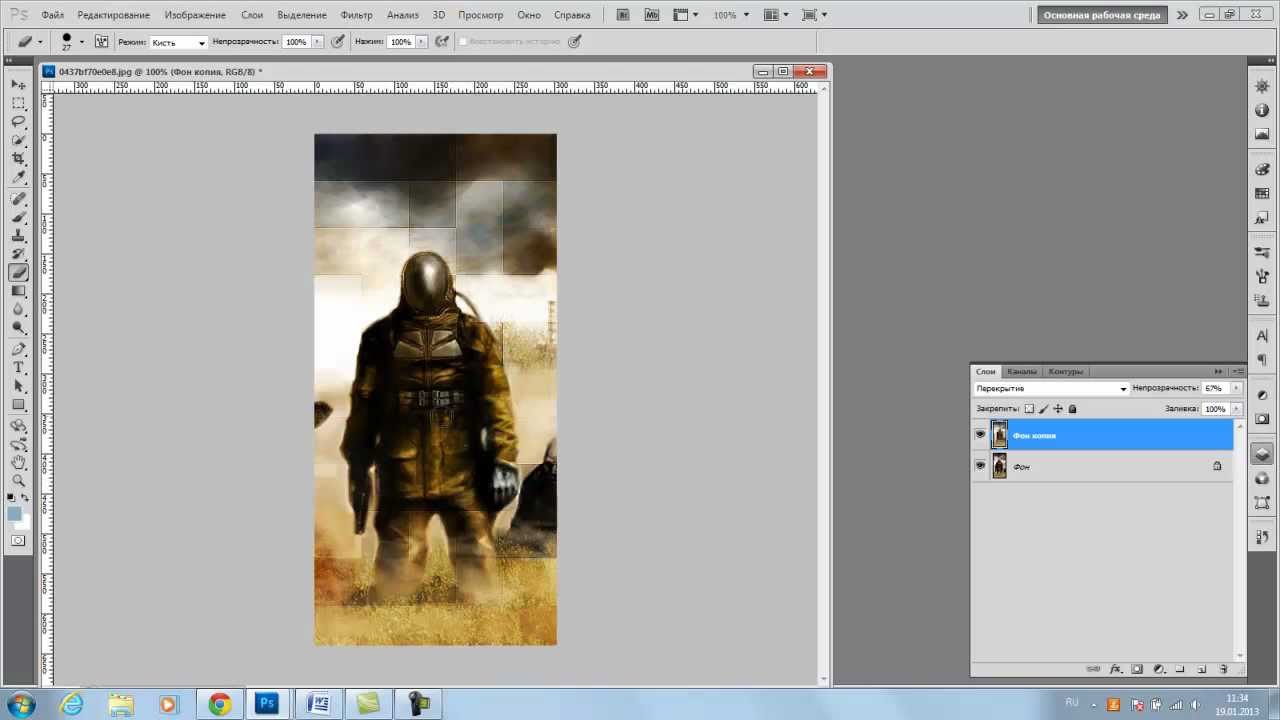Click the foreground color swatch
This screenshot has width=1280, height=720.
tap(14, 514)
